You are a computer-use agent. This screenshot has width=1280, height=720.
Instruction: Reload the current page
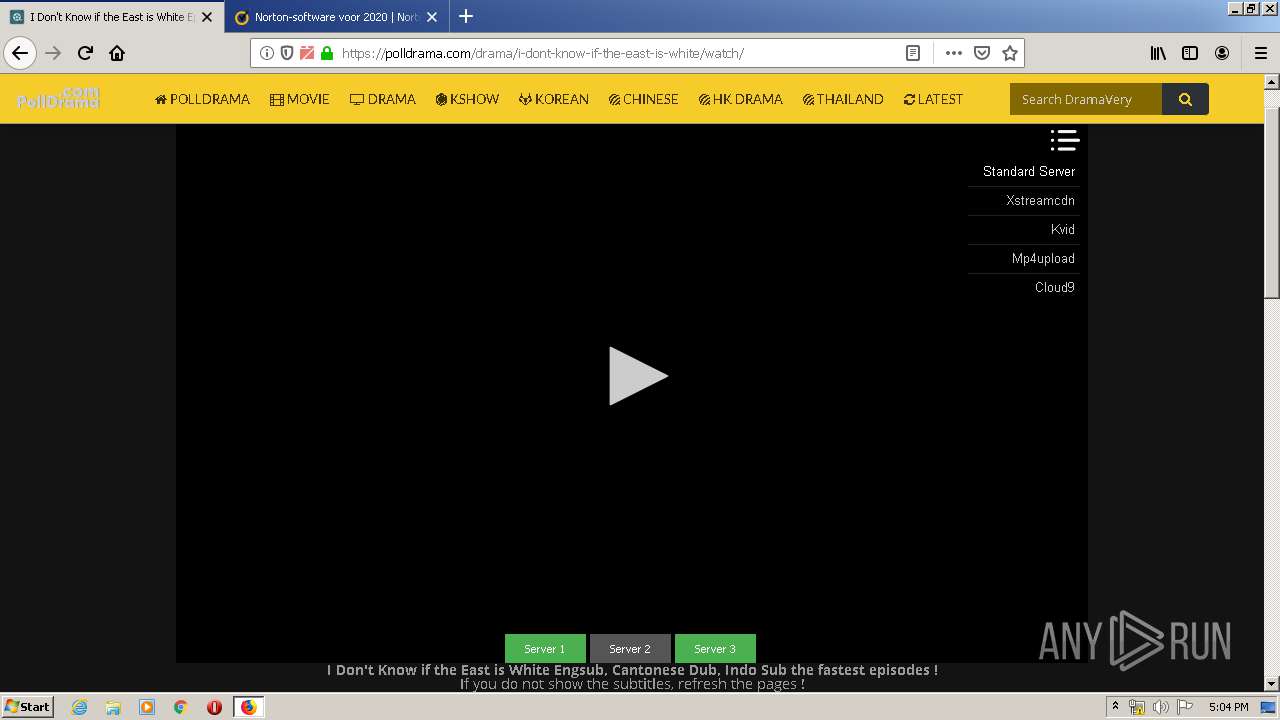[85, 53]
